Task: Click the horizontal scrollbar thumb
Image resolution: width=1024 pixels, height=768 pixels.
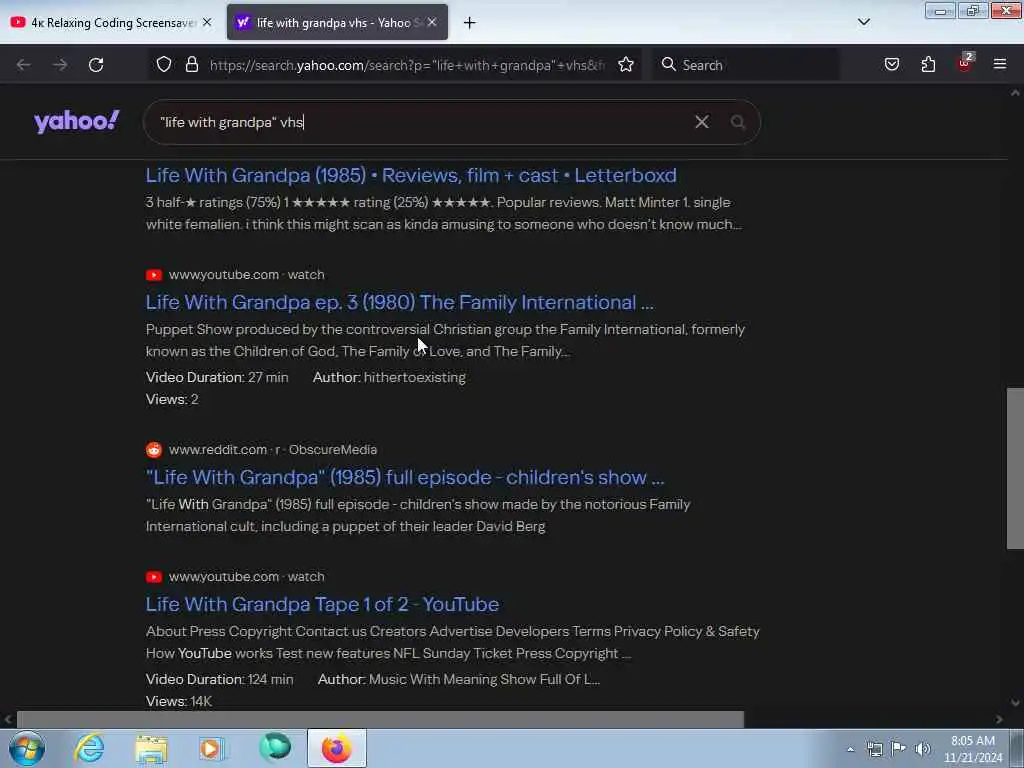Action: point(380,719)
